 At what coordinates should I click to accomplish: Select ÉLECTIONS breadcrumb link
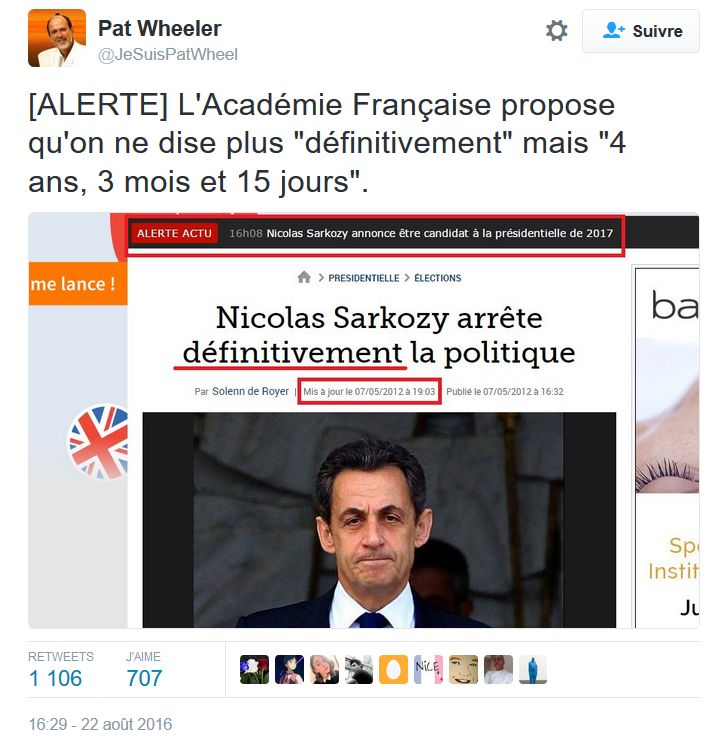[438, 278]
